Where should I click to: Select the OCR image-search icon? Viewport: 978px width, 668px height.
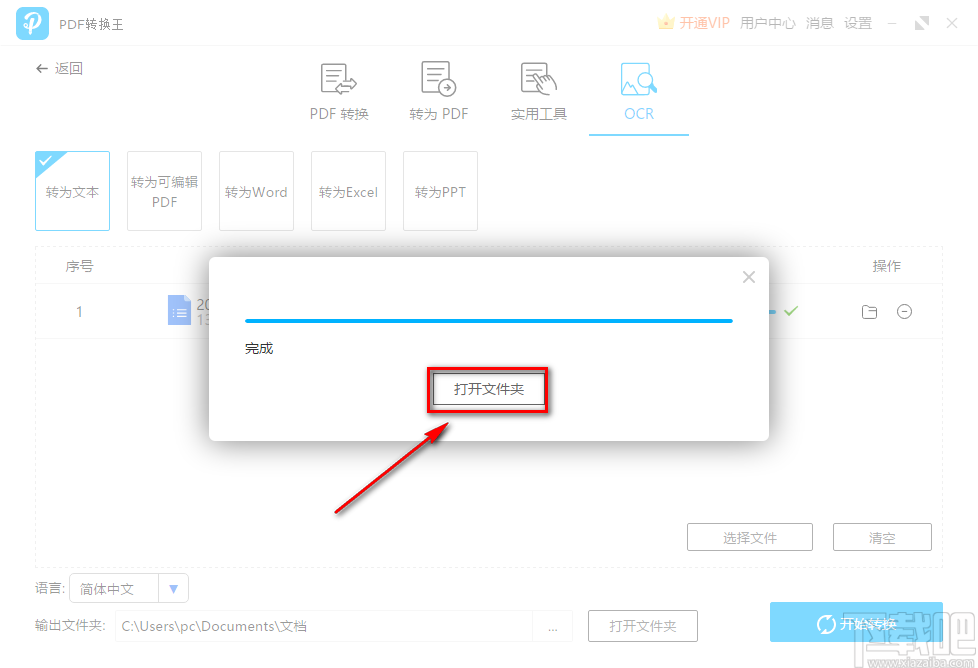(638, 78)
